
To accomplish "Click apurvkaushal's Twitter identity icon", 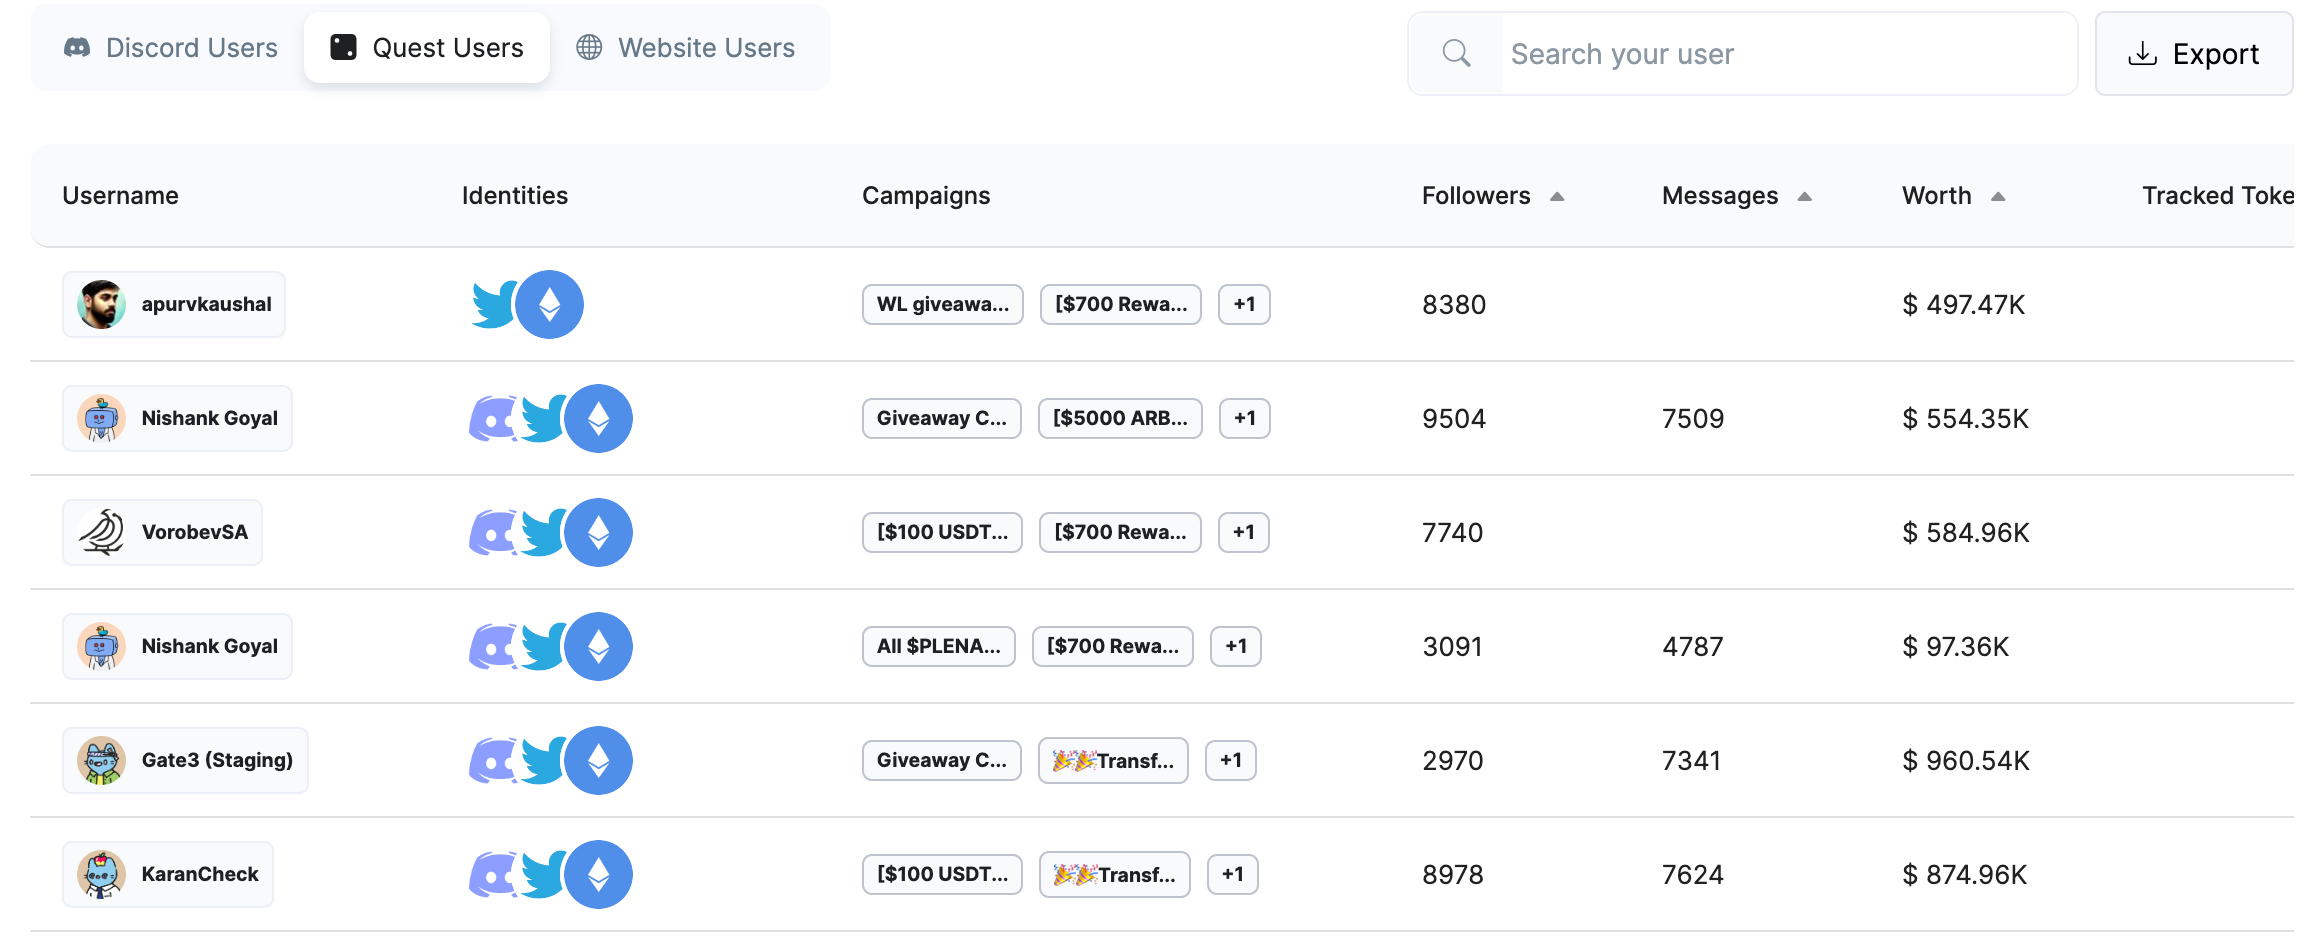I will 493,304.
